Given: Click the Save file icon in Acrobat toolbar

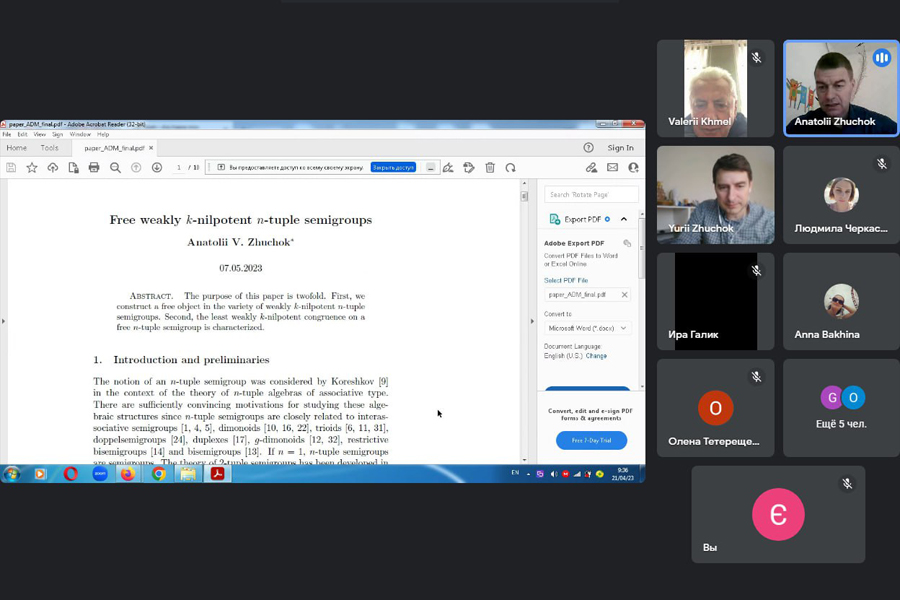Looking at the screenshot, I should point(11,168).
